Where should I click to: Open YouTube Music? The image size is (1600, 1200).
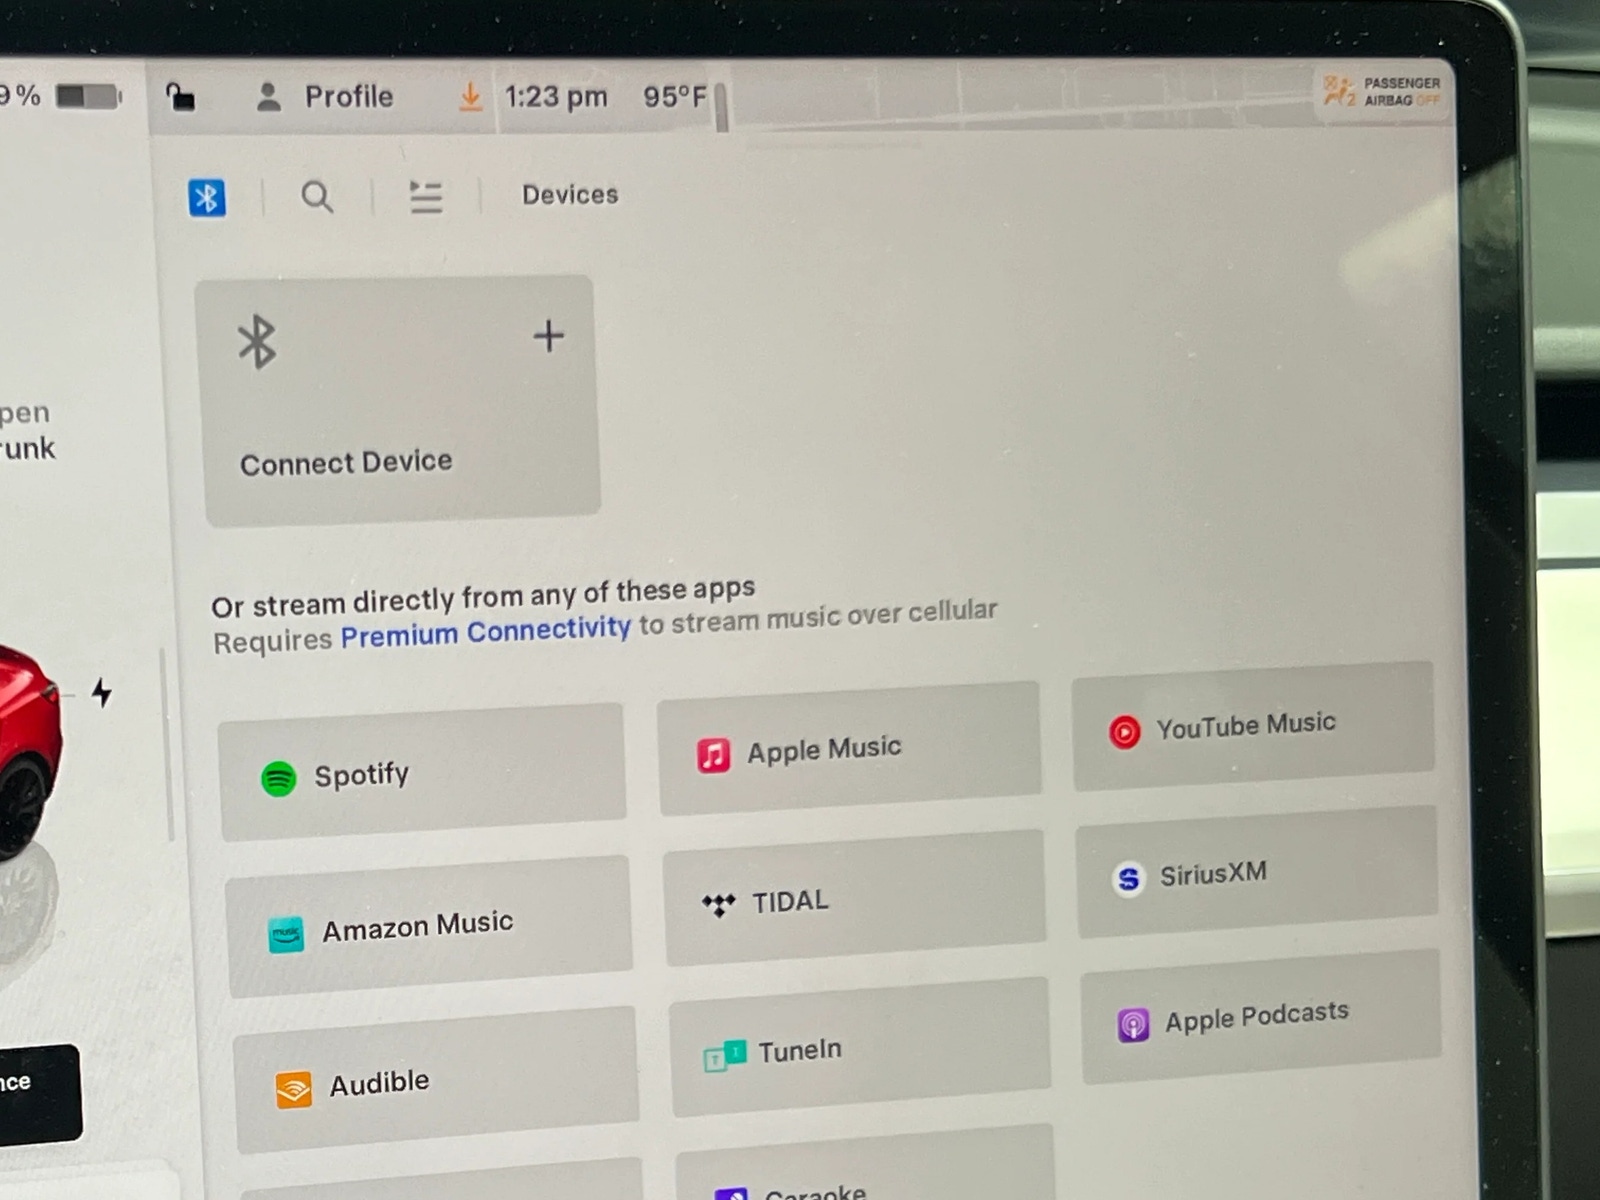click(x=1253, y=725)
